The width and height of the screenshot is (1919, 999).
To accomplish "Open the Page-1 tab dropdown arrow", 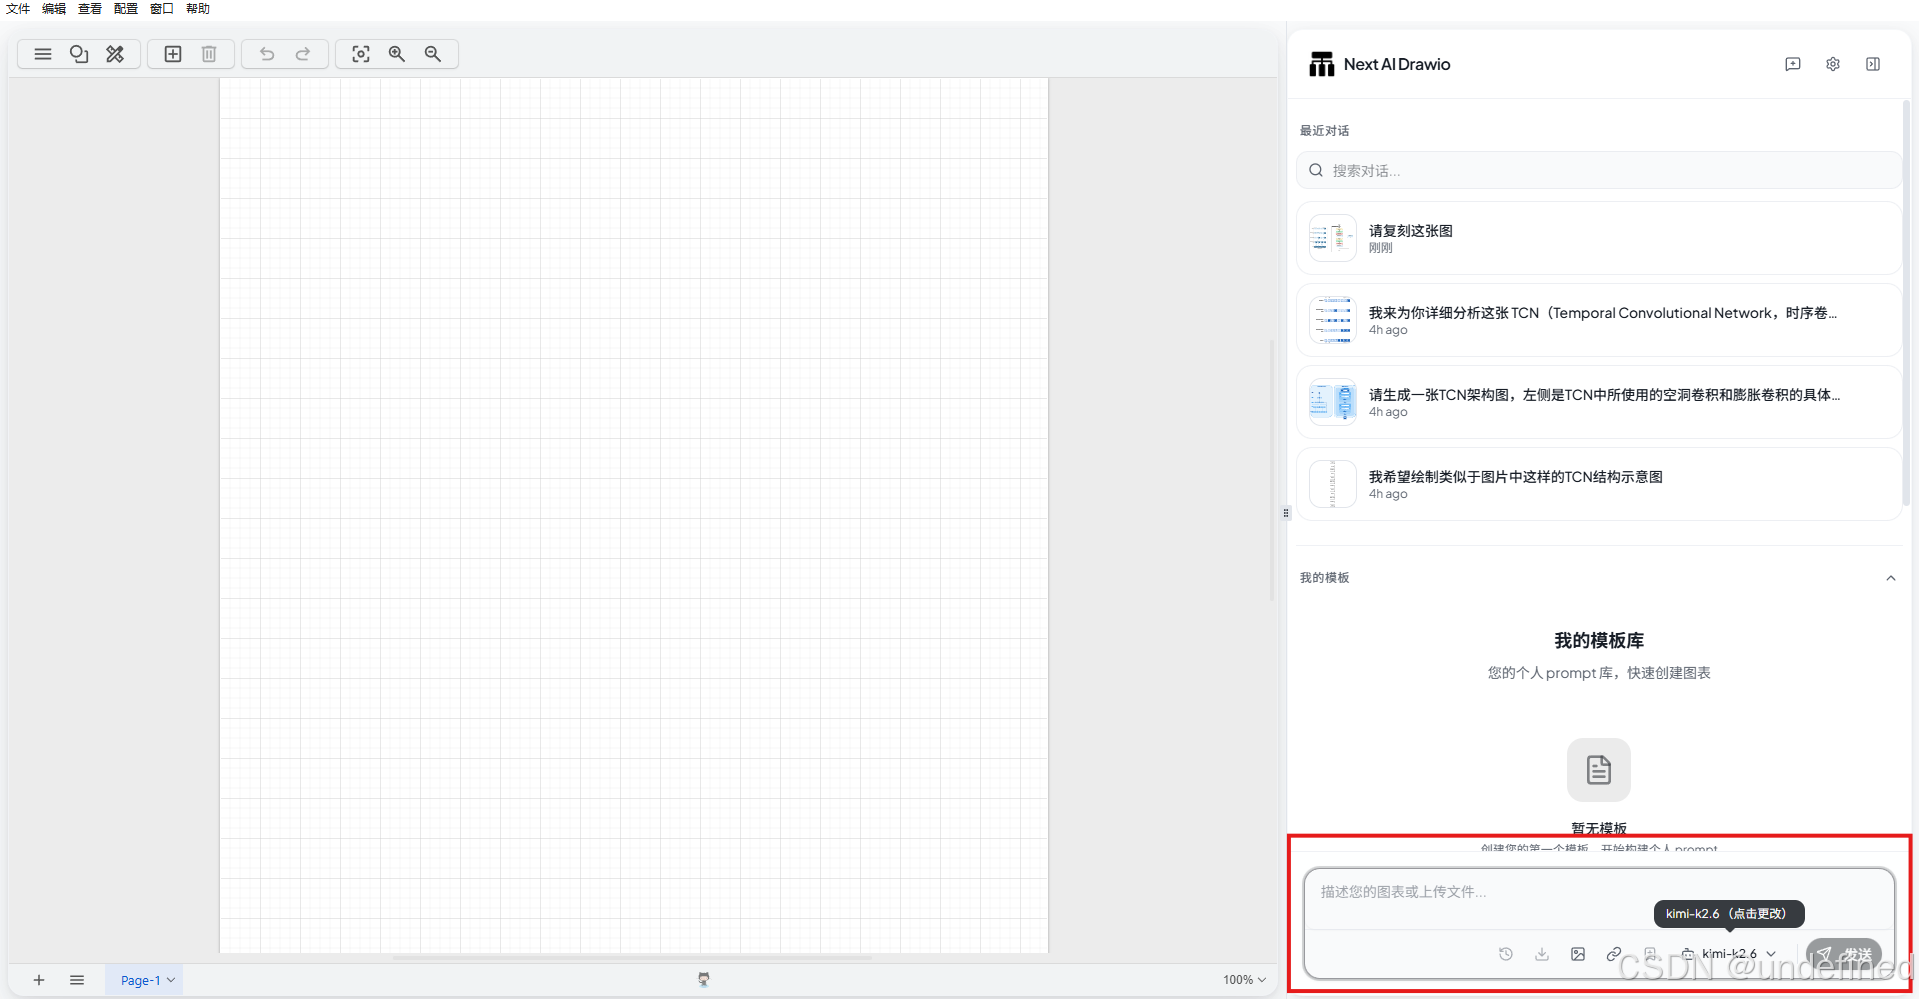I will (x=171, y=980).
